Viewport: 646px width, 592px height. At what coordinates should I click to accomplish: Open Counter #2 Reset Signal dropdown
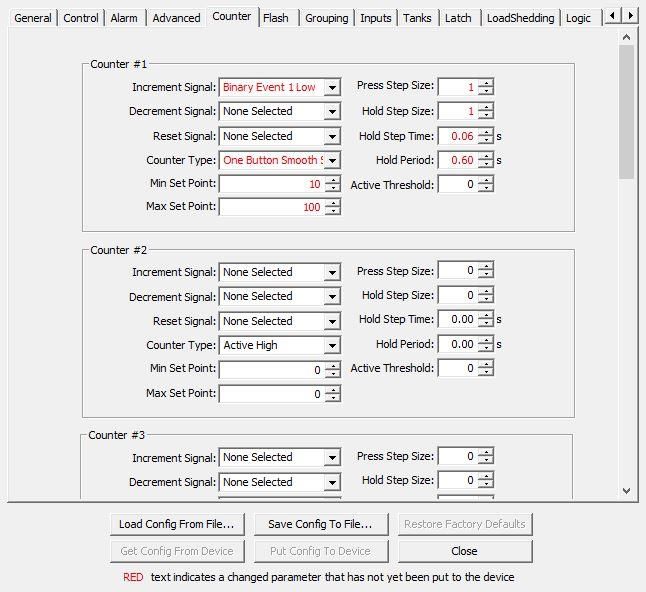(332, 321)
